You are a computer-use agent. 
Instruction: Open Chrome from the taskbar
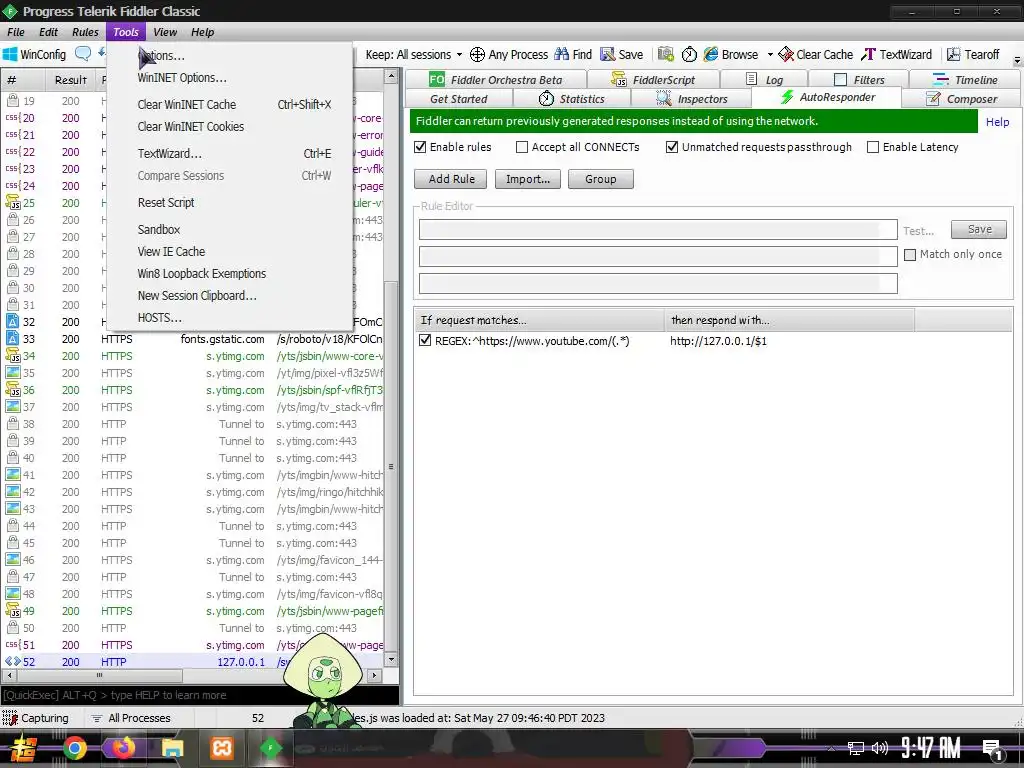tap(75, 748)
